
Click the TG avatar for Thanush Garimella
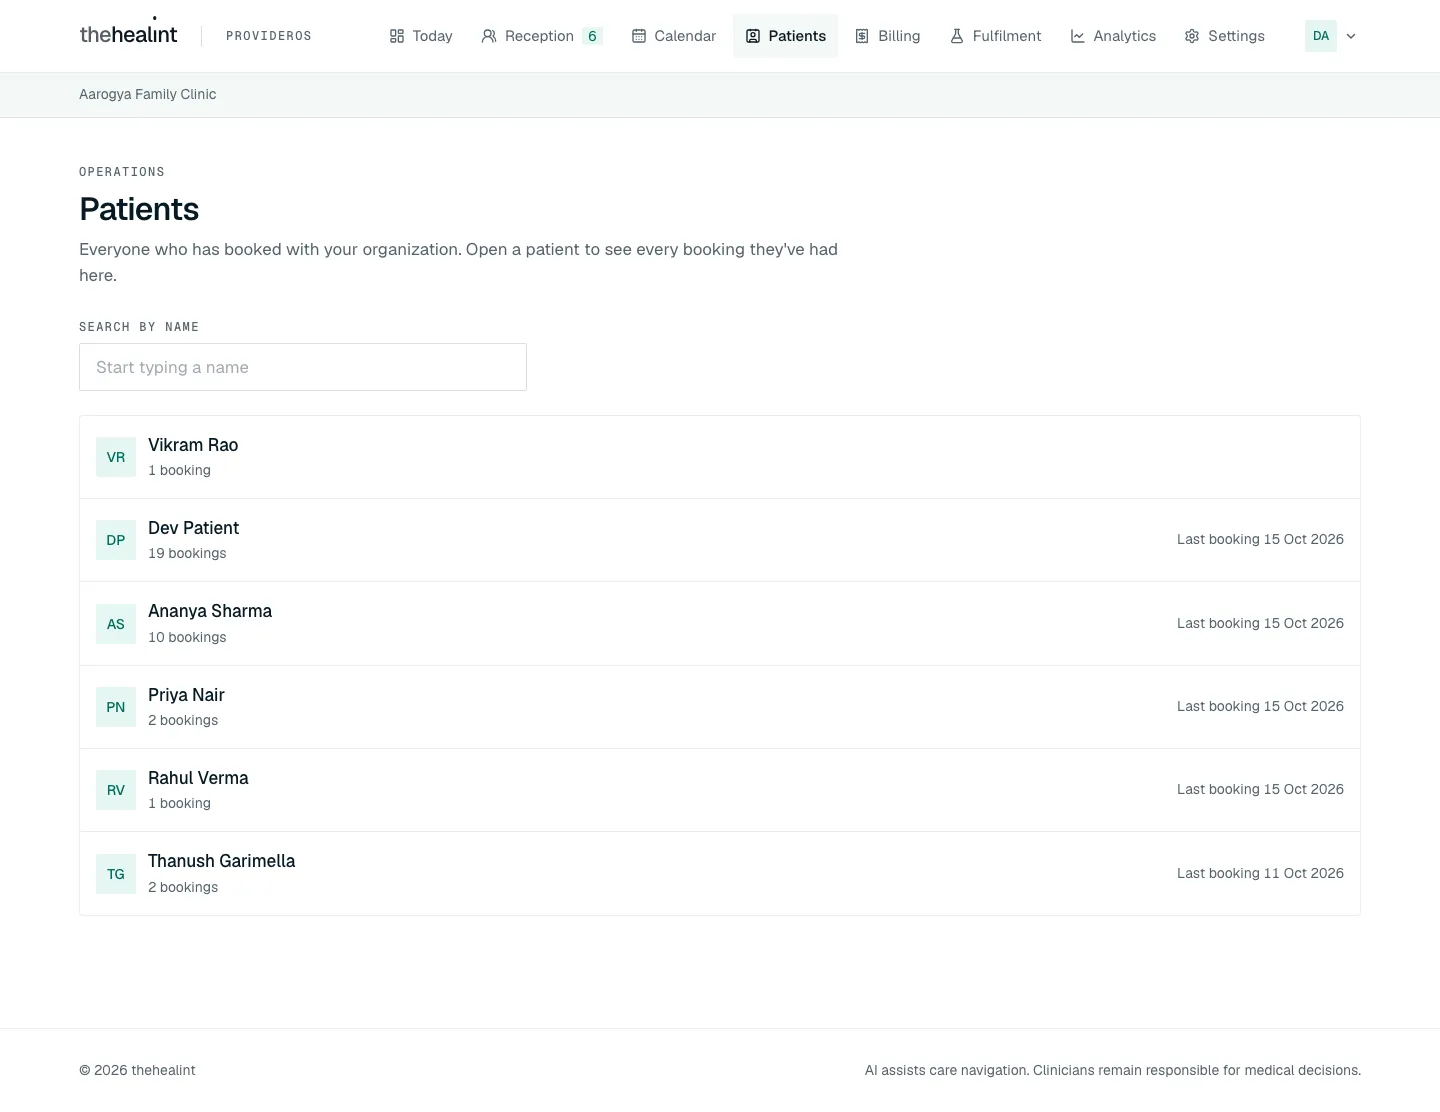(116, 874)
